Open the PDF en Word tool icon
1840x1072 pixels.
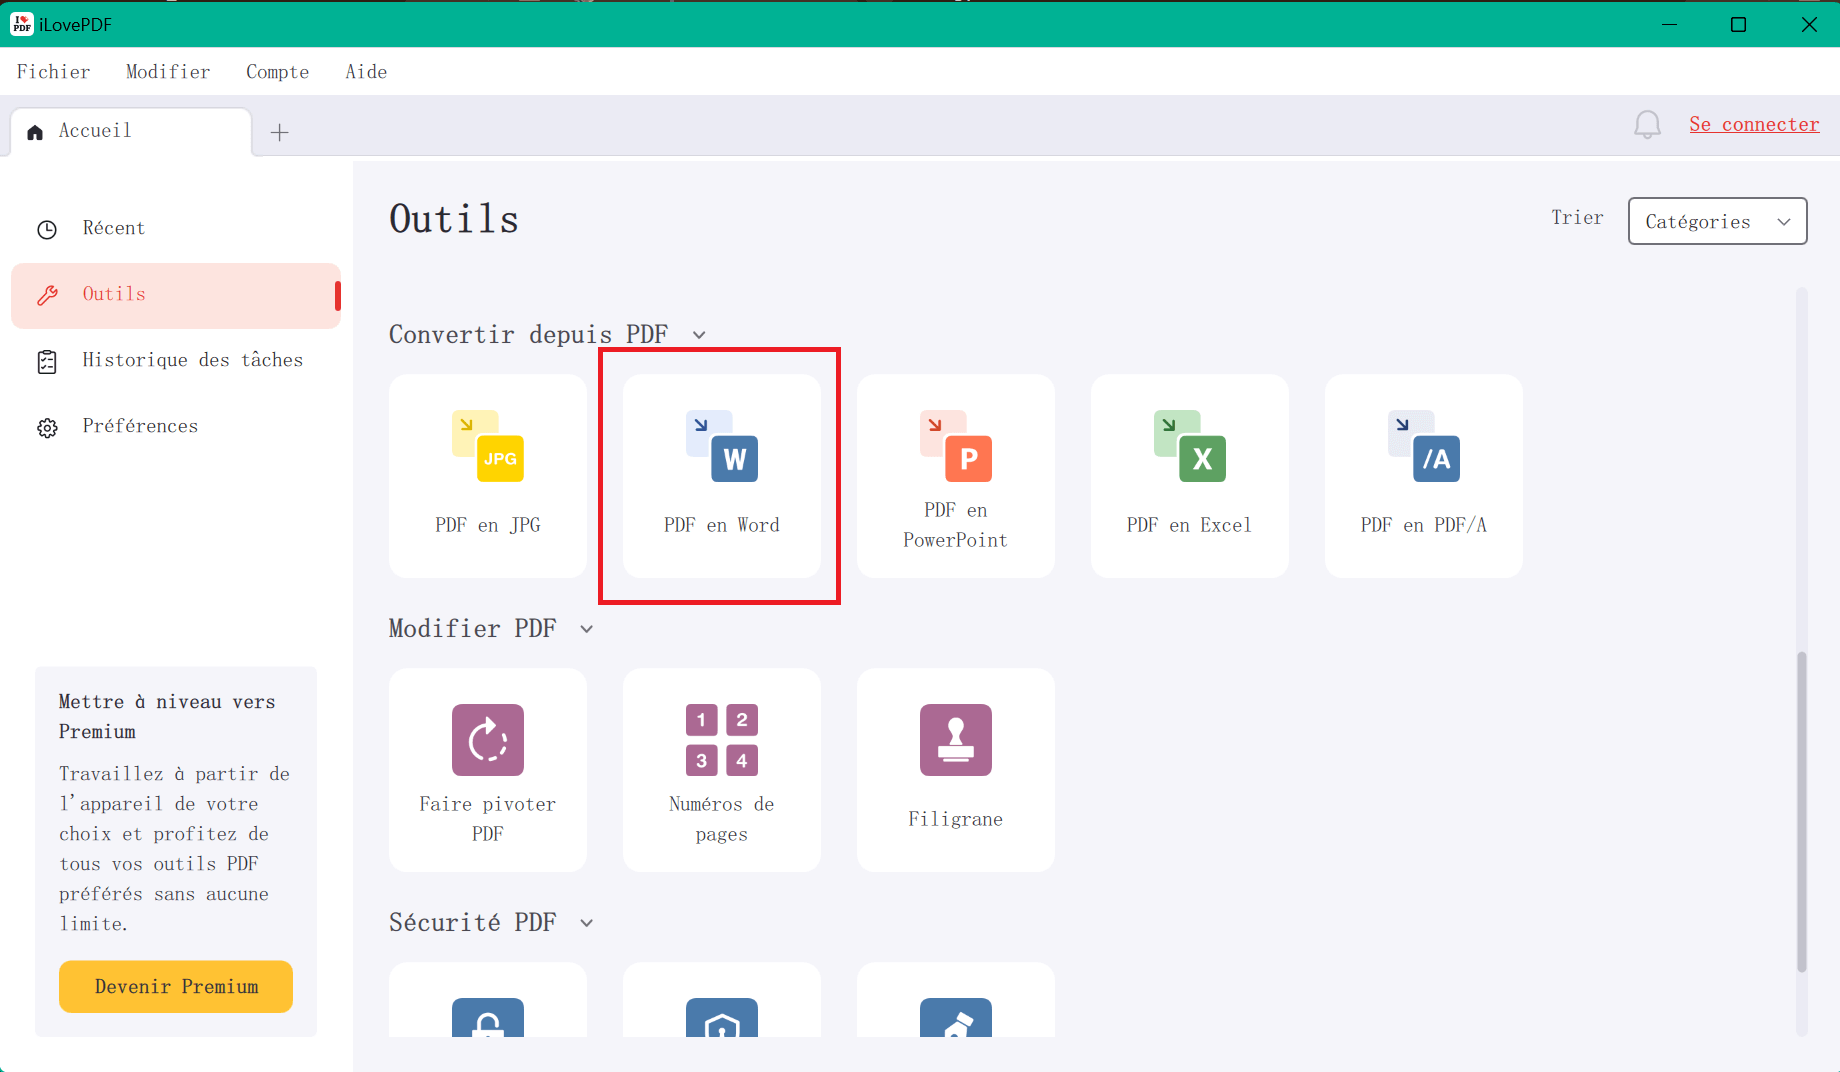click(x=722, y=446)
